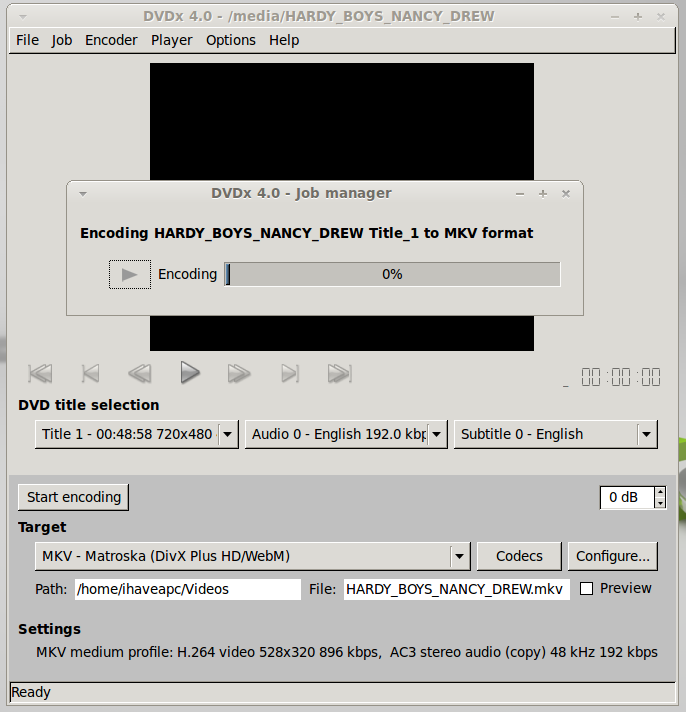Click the Settings section label
The height and width of the screenshot is (712, 686).
point(49,629)
